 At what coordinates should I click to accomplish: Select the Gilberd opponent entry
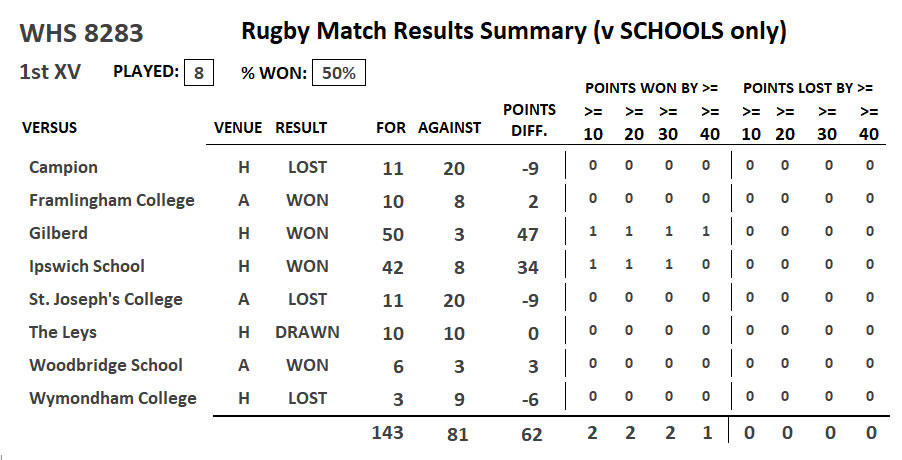click(x=58, y=233)
